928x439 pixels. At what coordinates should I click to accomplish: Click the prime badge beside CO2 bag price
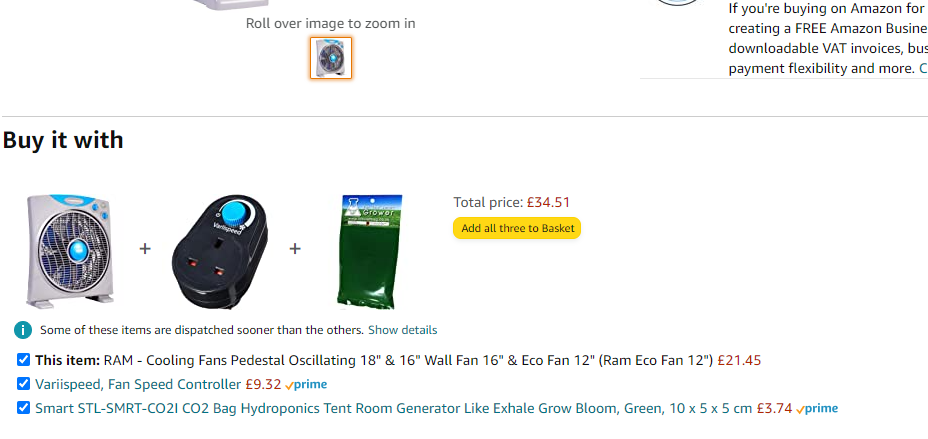(817, 409)
